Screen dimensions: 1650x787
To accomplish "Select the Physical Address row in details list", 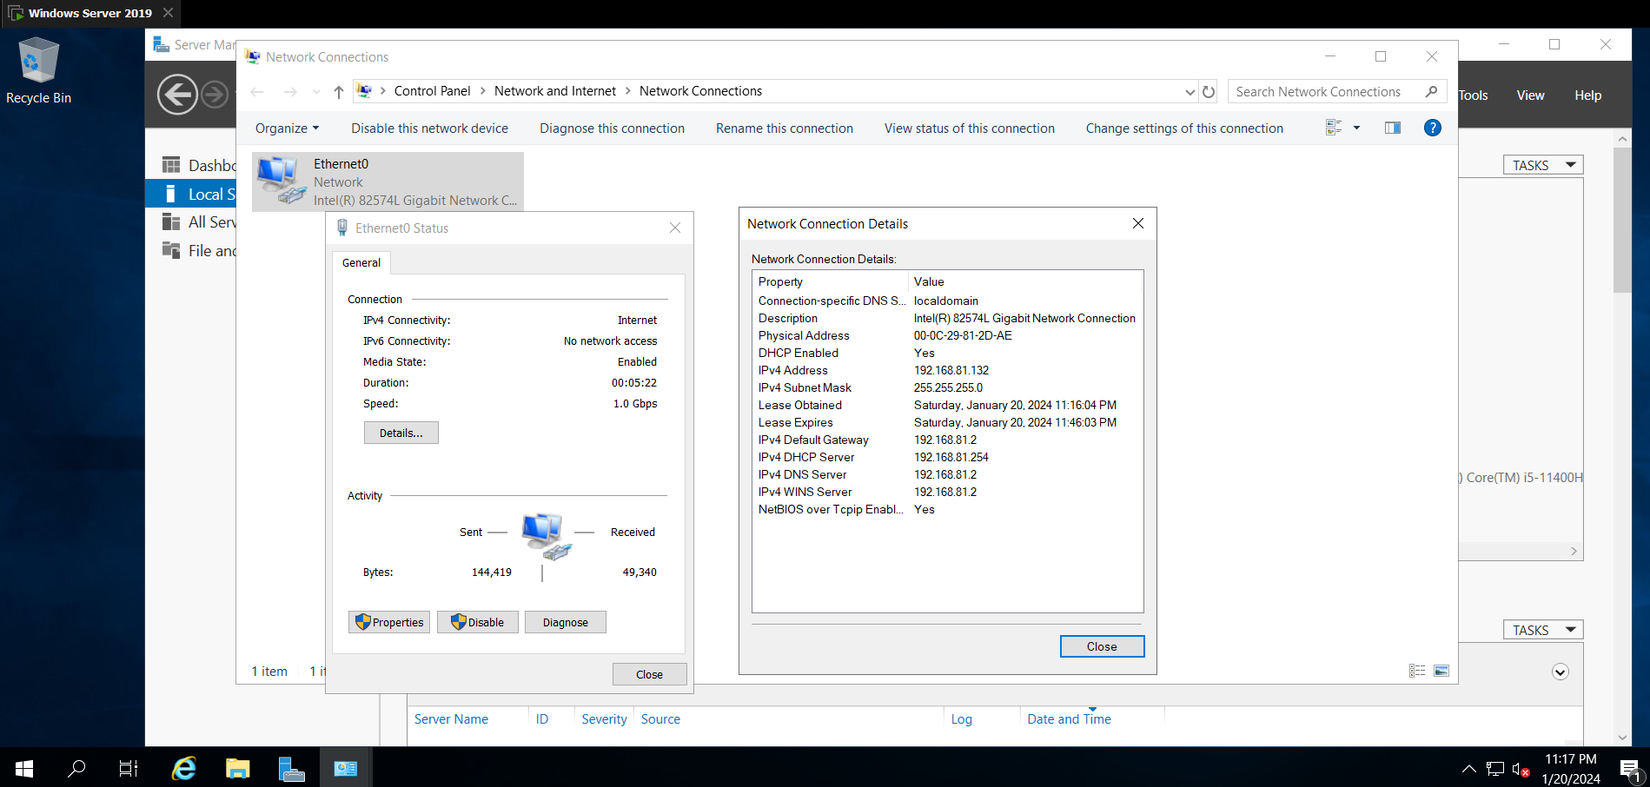I will coord(947,336).
